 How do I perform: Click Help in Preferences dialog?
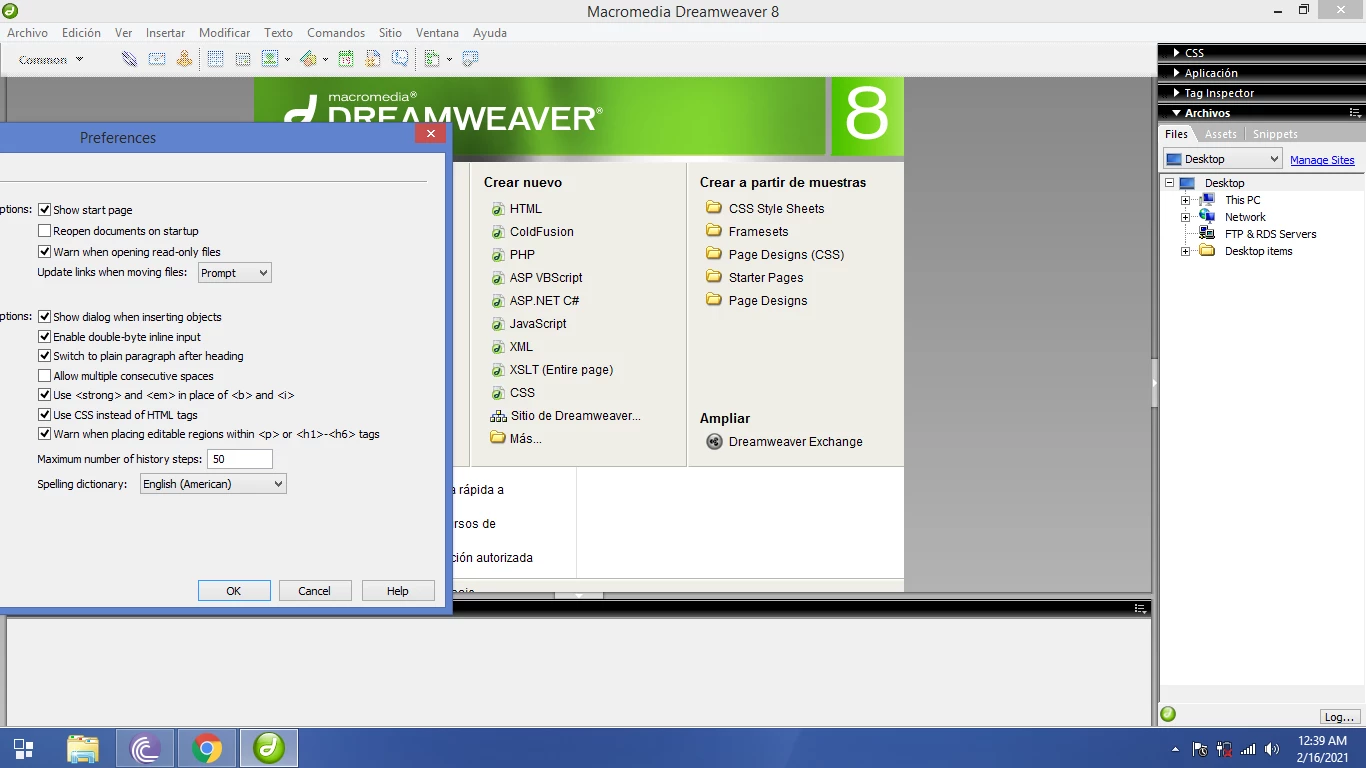[398, 591]
